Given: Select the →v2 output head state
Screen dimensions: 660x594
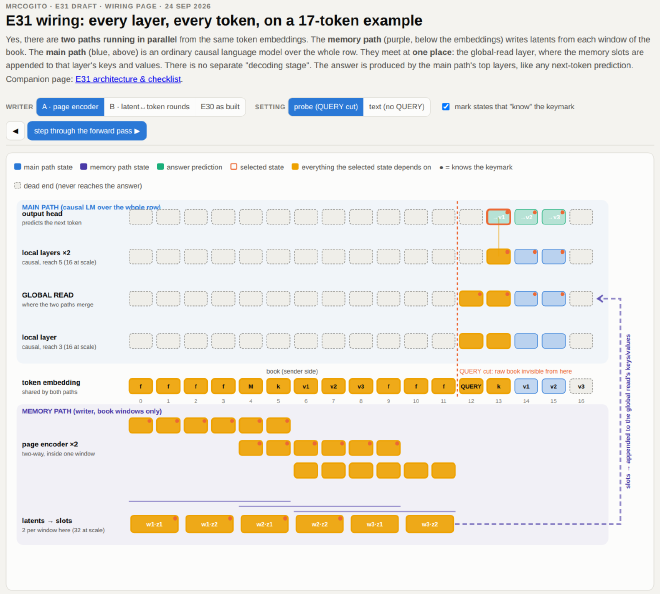Looking at the screenshot, I should [526, 217].
